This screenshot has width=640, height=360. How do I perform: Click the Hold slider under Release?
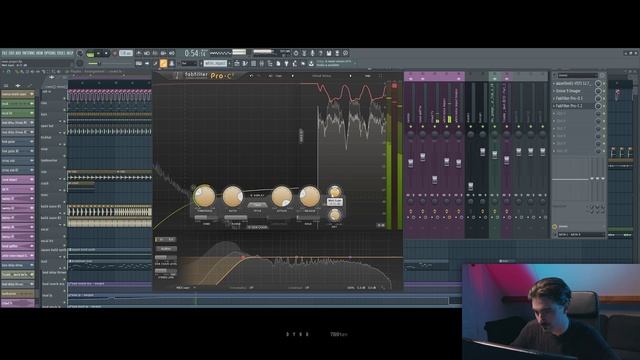click(x=309, y=218)
